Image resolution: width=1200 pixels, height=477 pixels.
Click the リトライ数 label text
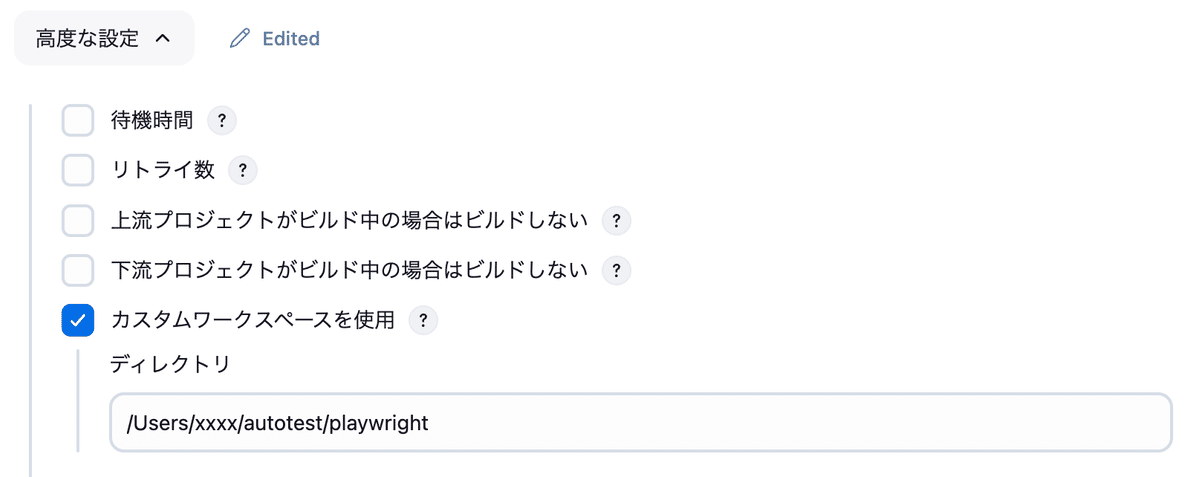click(x=163, y=171)
